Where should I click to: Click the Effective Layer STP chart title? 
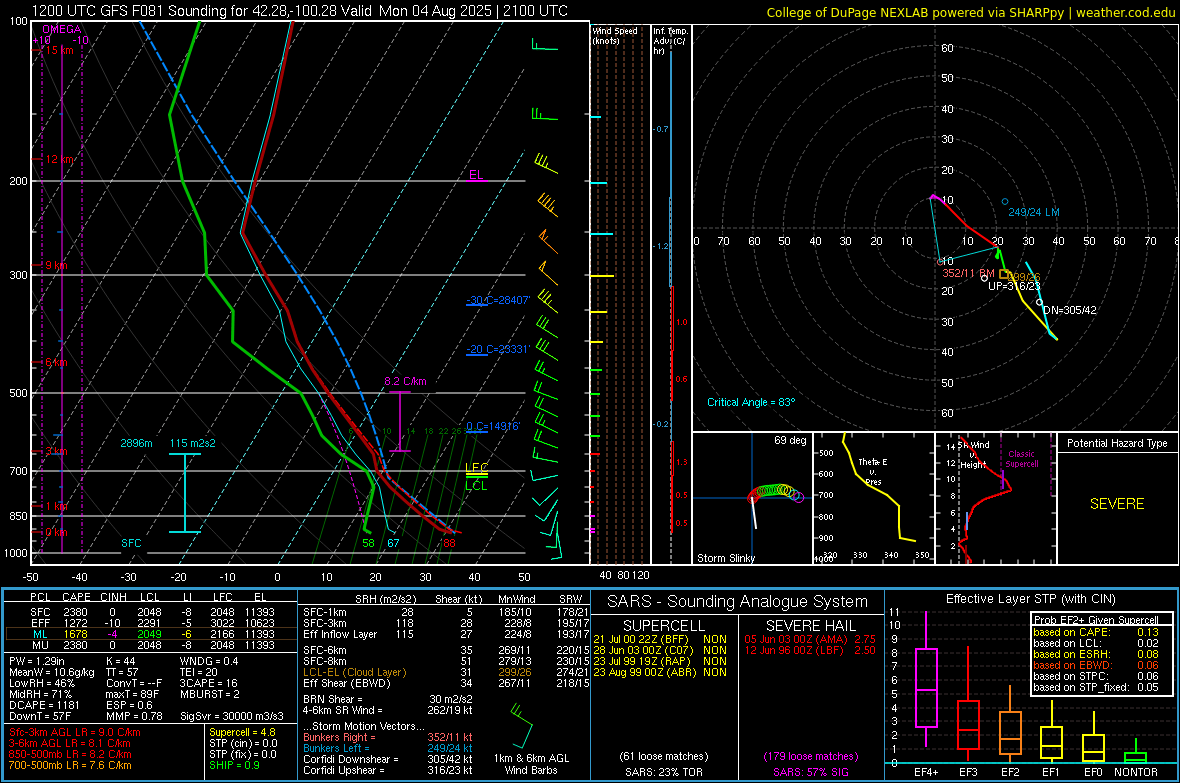pyautogui.click(x=1031, y=599)
